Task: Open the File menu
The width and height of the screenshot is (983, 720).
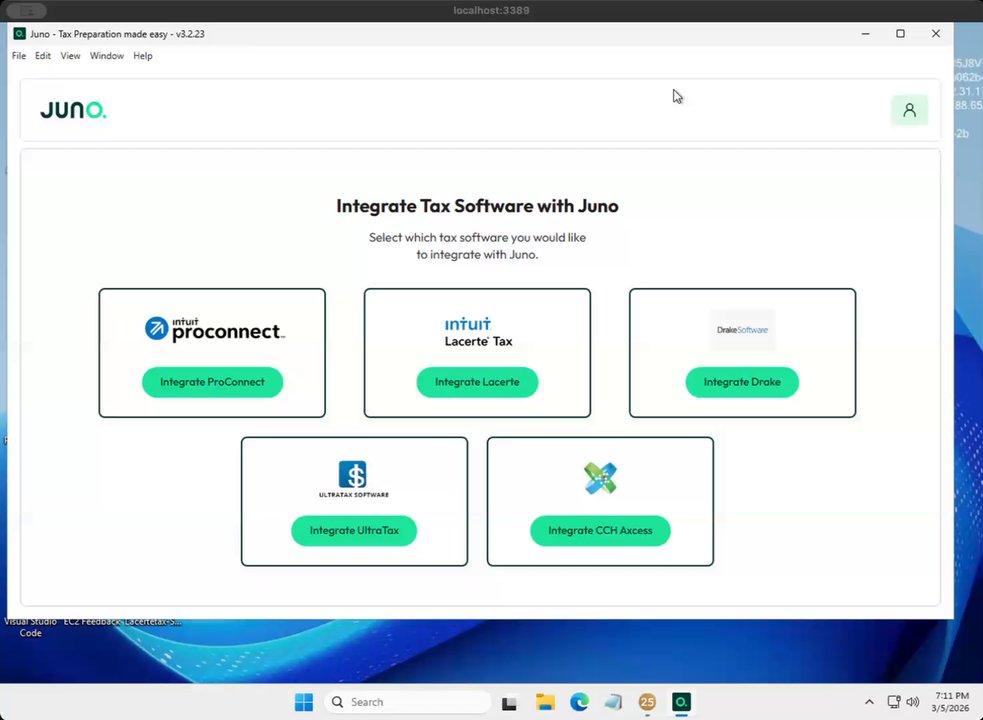Action: point(19,56)
